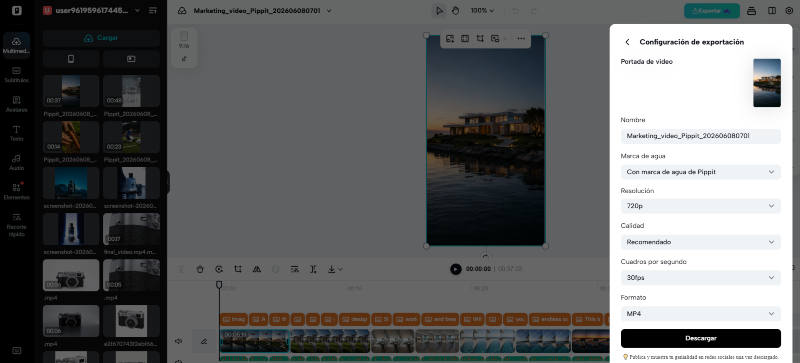This screenshot has width=800, height=363.
Task: Open the Subtítulos sidebar panel
Action: [16, 75]
